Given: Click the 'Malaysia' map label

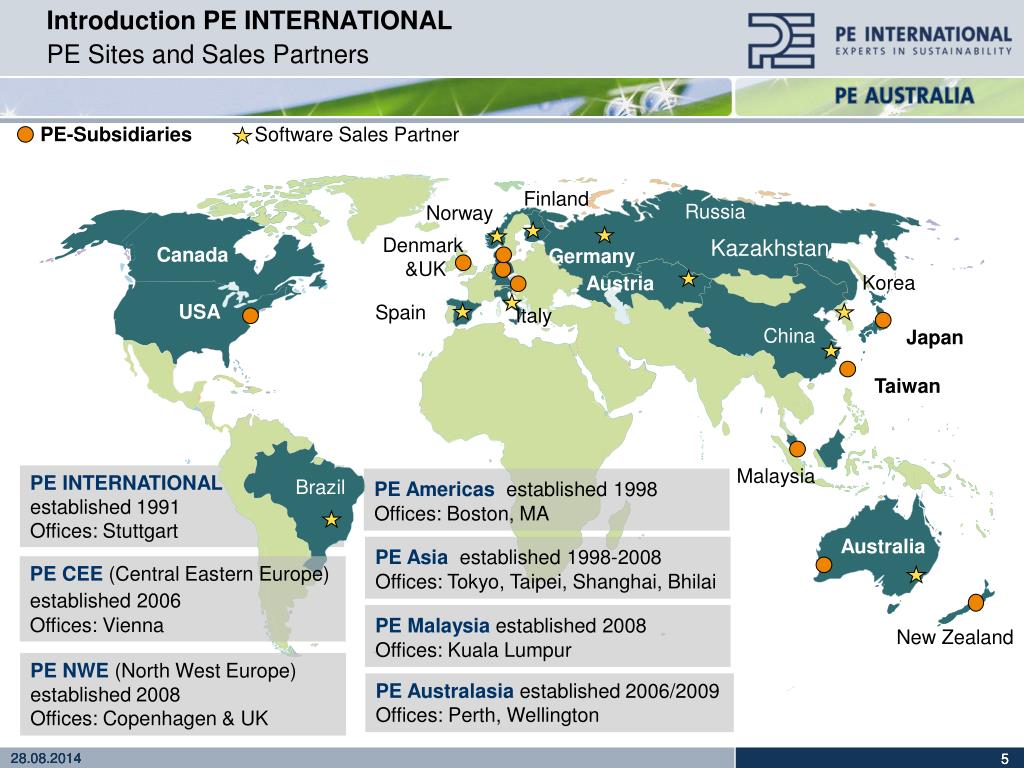Looking at the screenshot, I should (x=775, y=476).
